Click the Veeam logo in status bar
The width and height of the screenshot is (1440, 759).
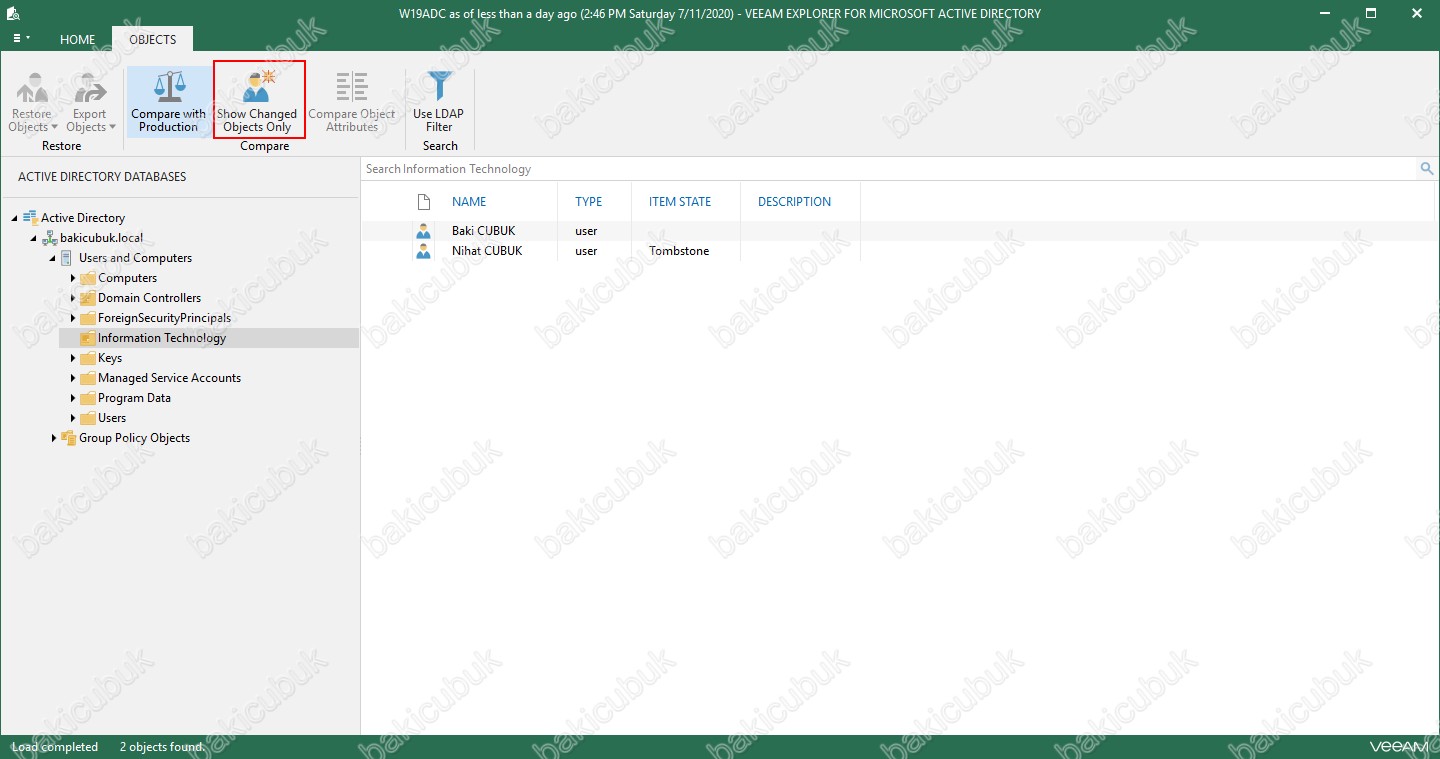click(x=1398, y=747)
